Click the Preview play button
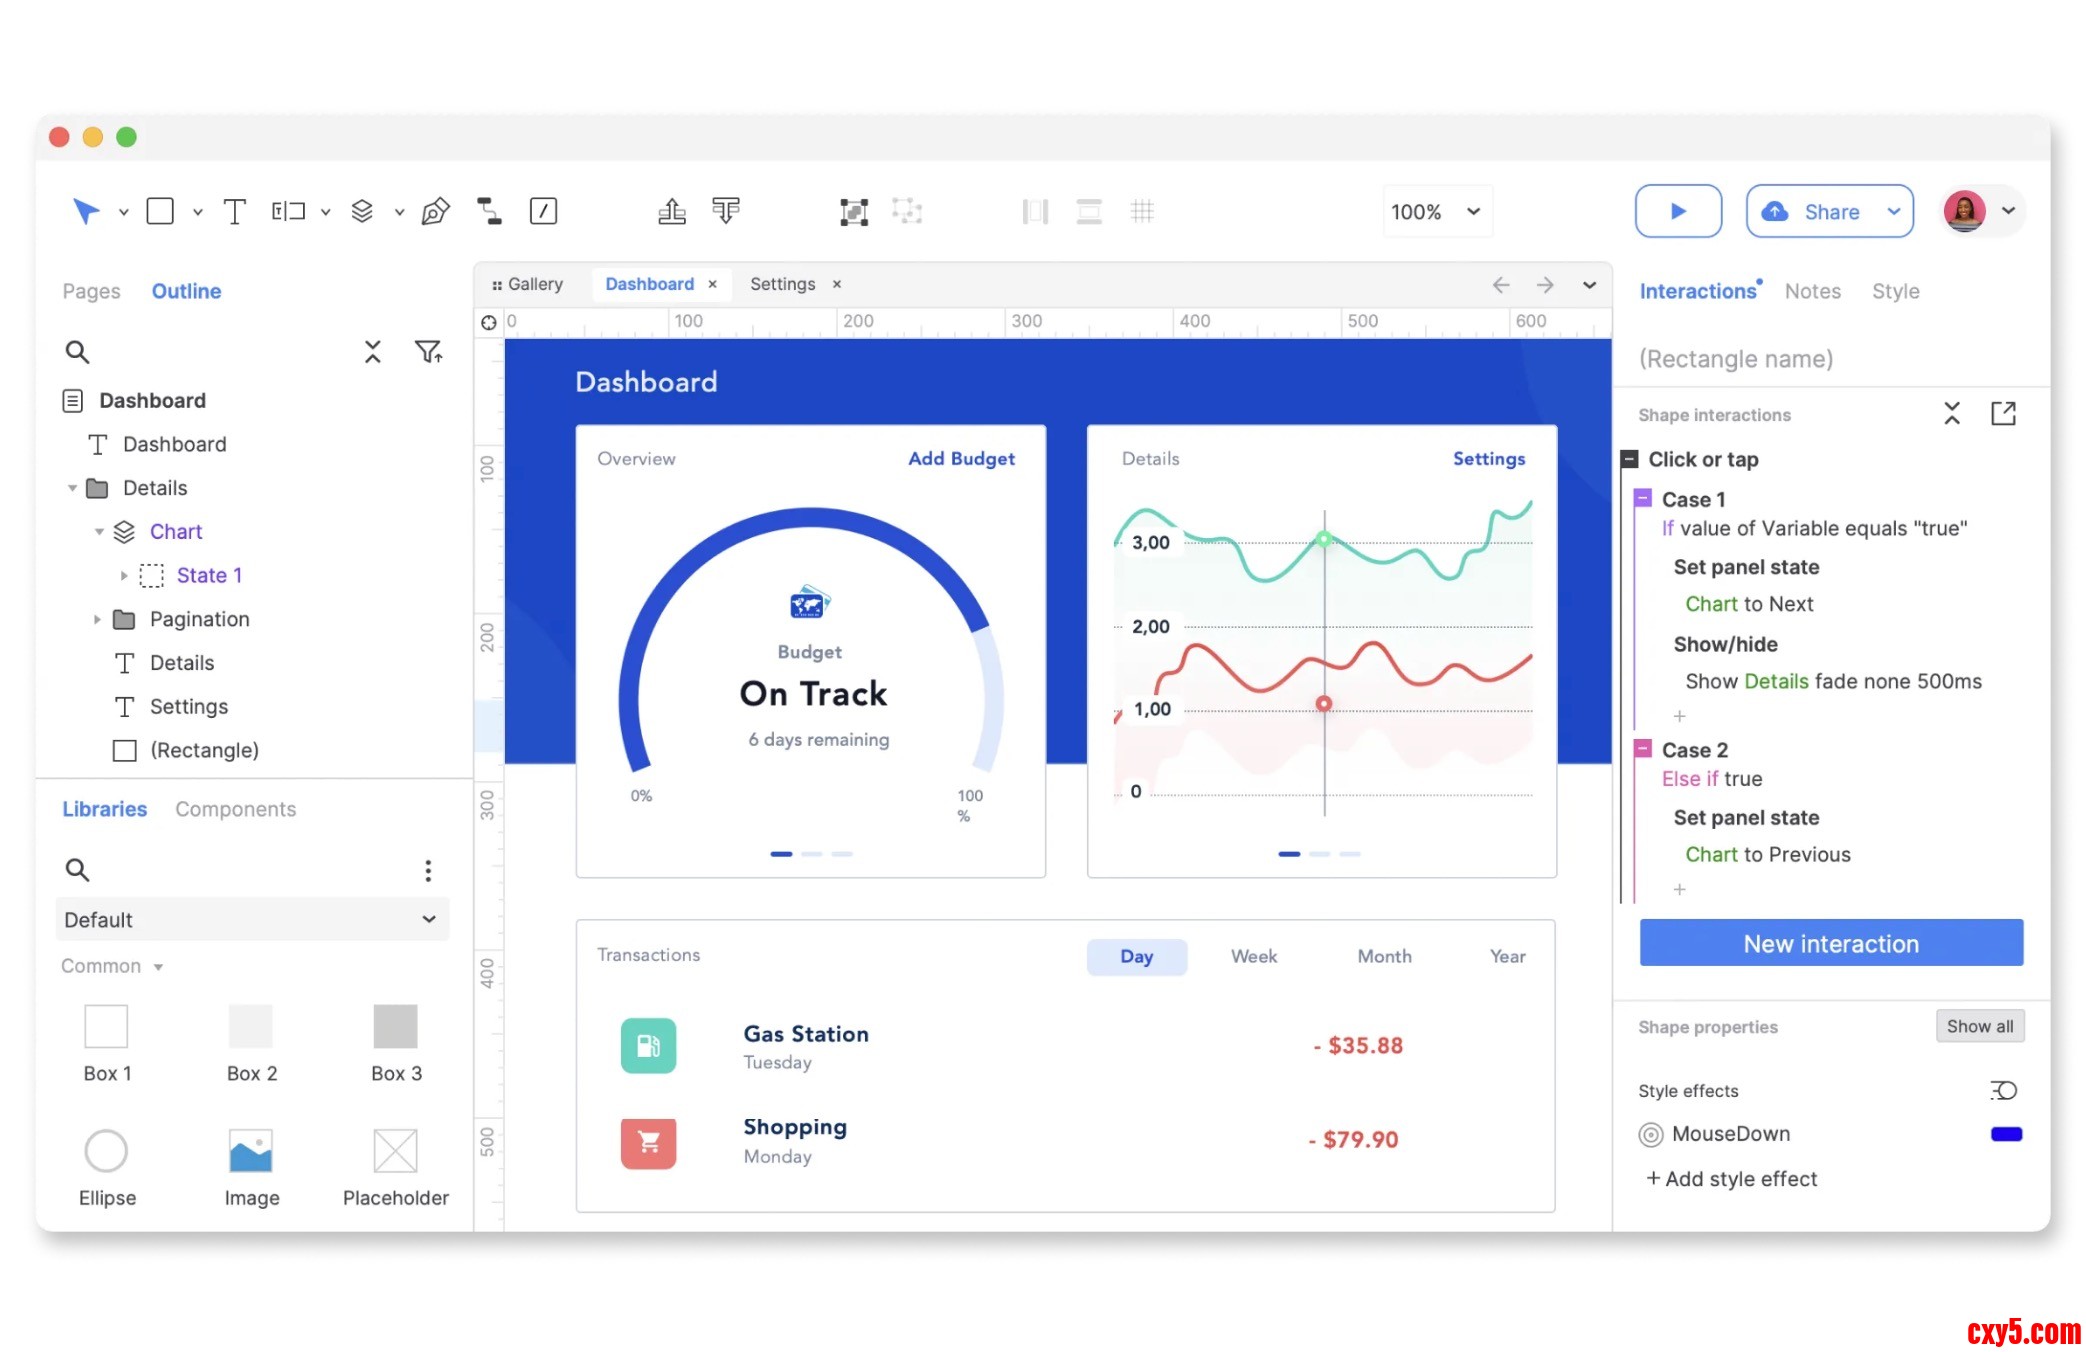 pos(1678,211)
